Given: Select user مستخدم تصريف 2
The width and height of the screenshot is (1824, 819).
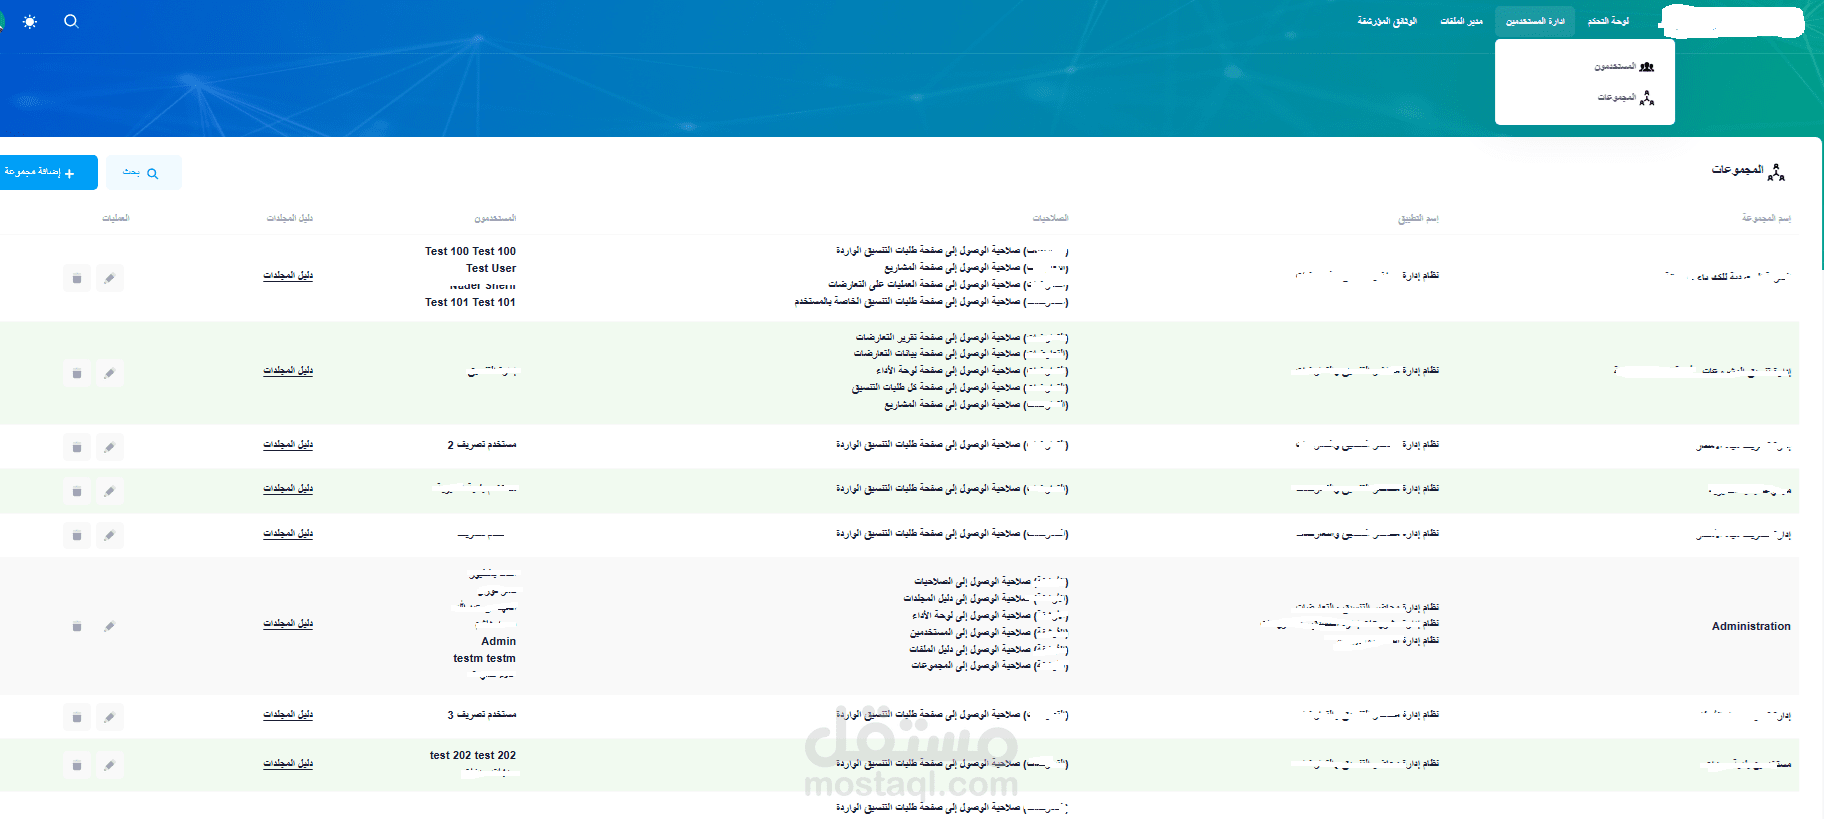Looking at the screenshot, I should (x=482, y=444).
